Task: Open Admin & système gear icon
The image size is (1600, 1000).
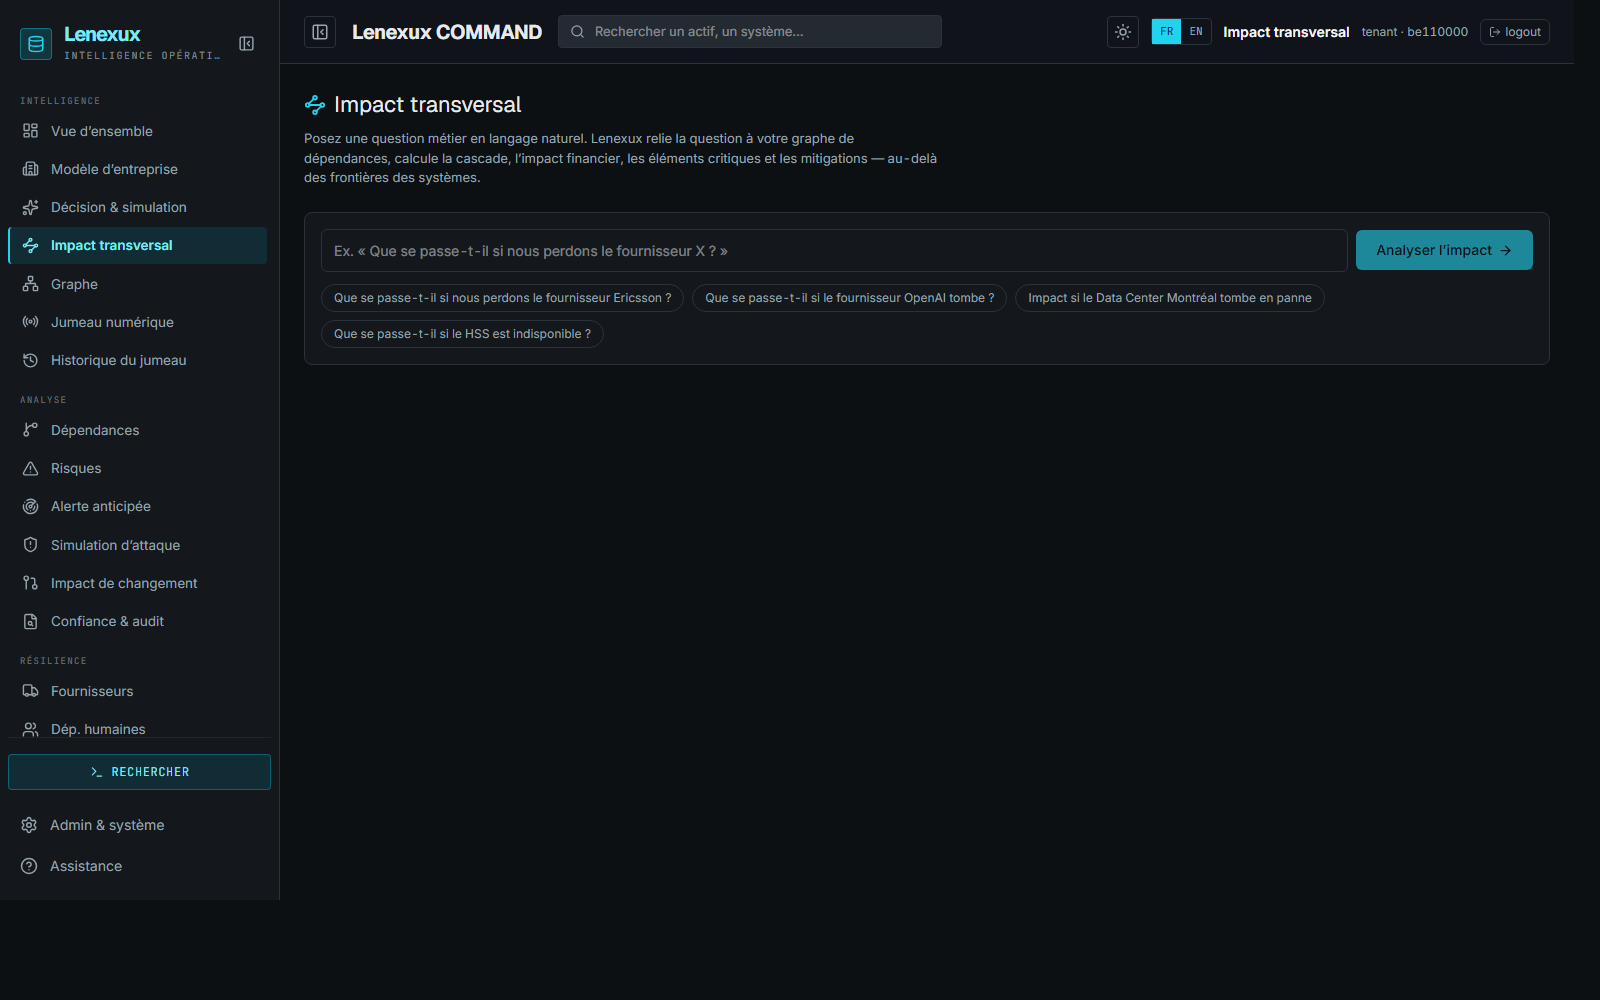Action: tap(29, 825)
